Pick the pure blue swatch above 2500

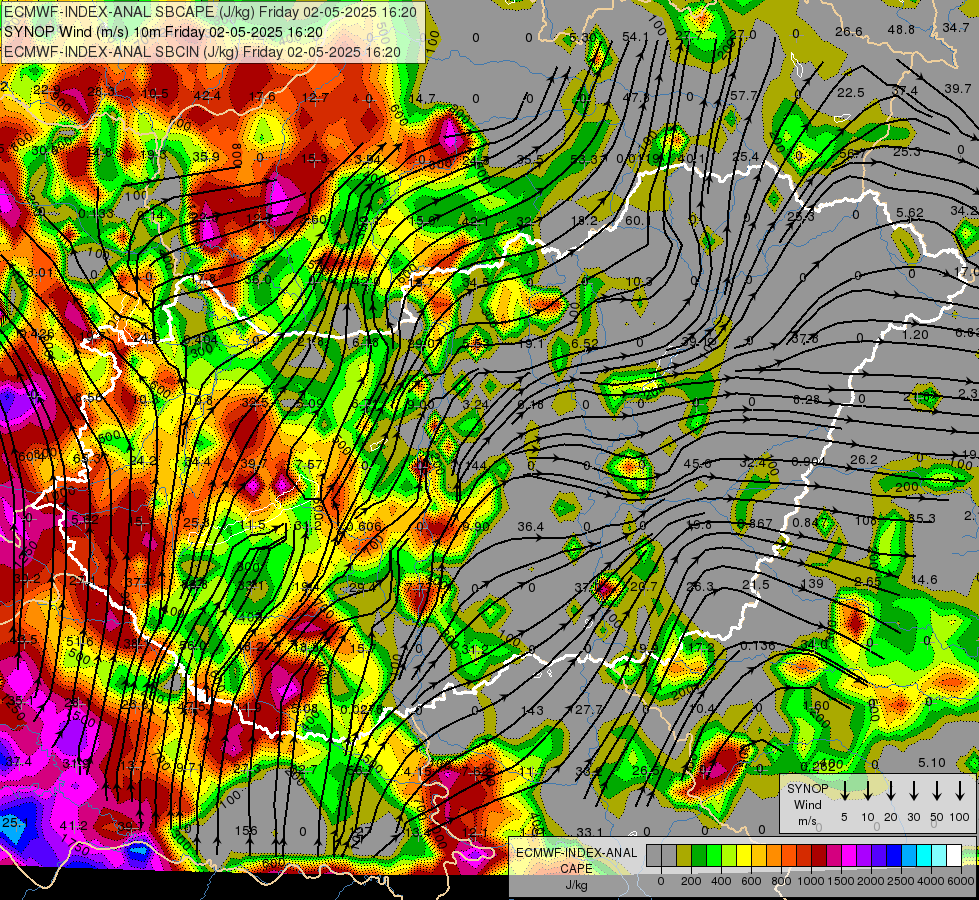pos(893,856)
